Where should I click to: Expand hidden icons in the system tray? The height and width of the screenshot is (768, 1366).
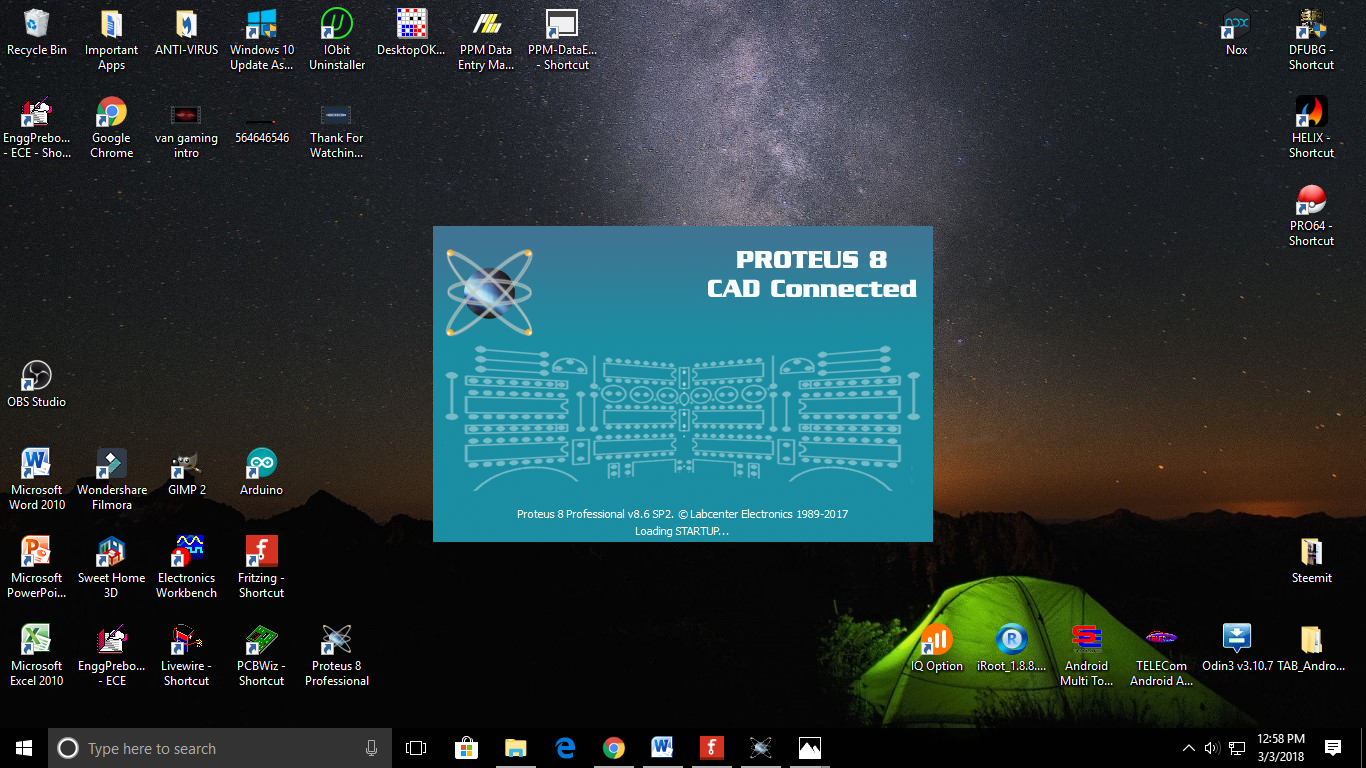click(x=1189, y=747)
